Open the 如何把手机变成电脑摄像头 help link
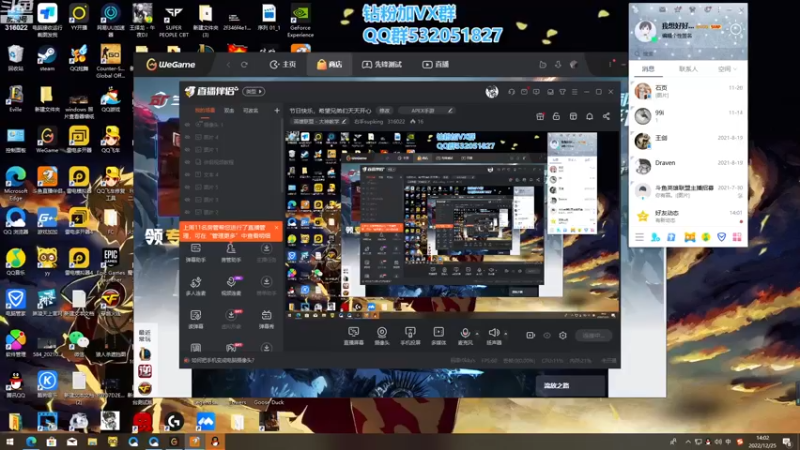Viewport: 800px width, 450px height. pyautogui.click(x=222, y=360)
